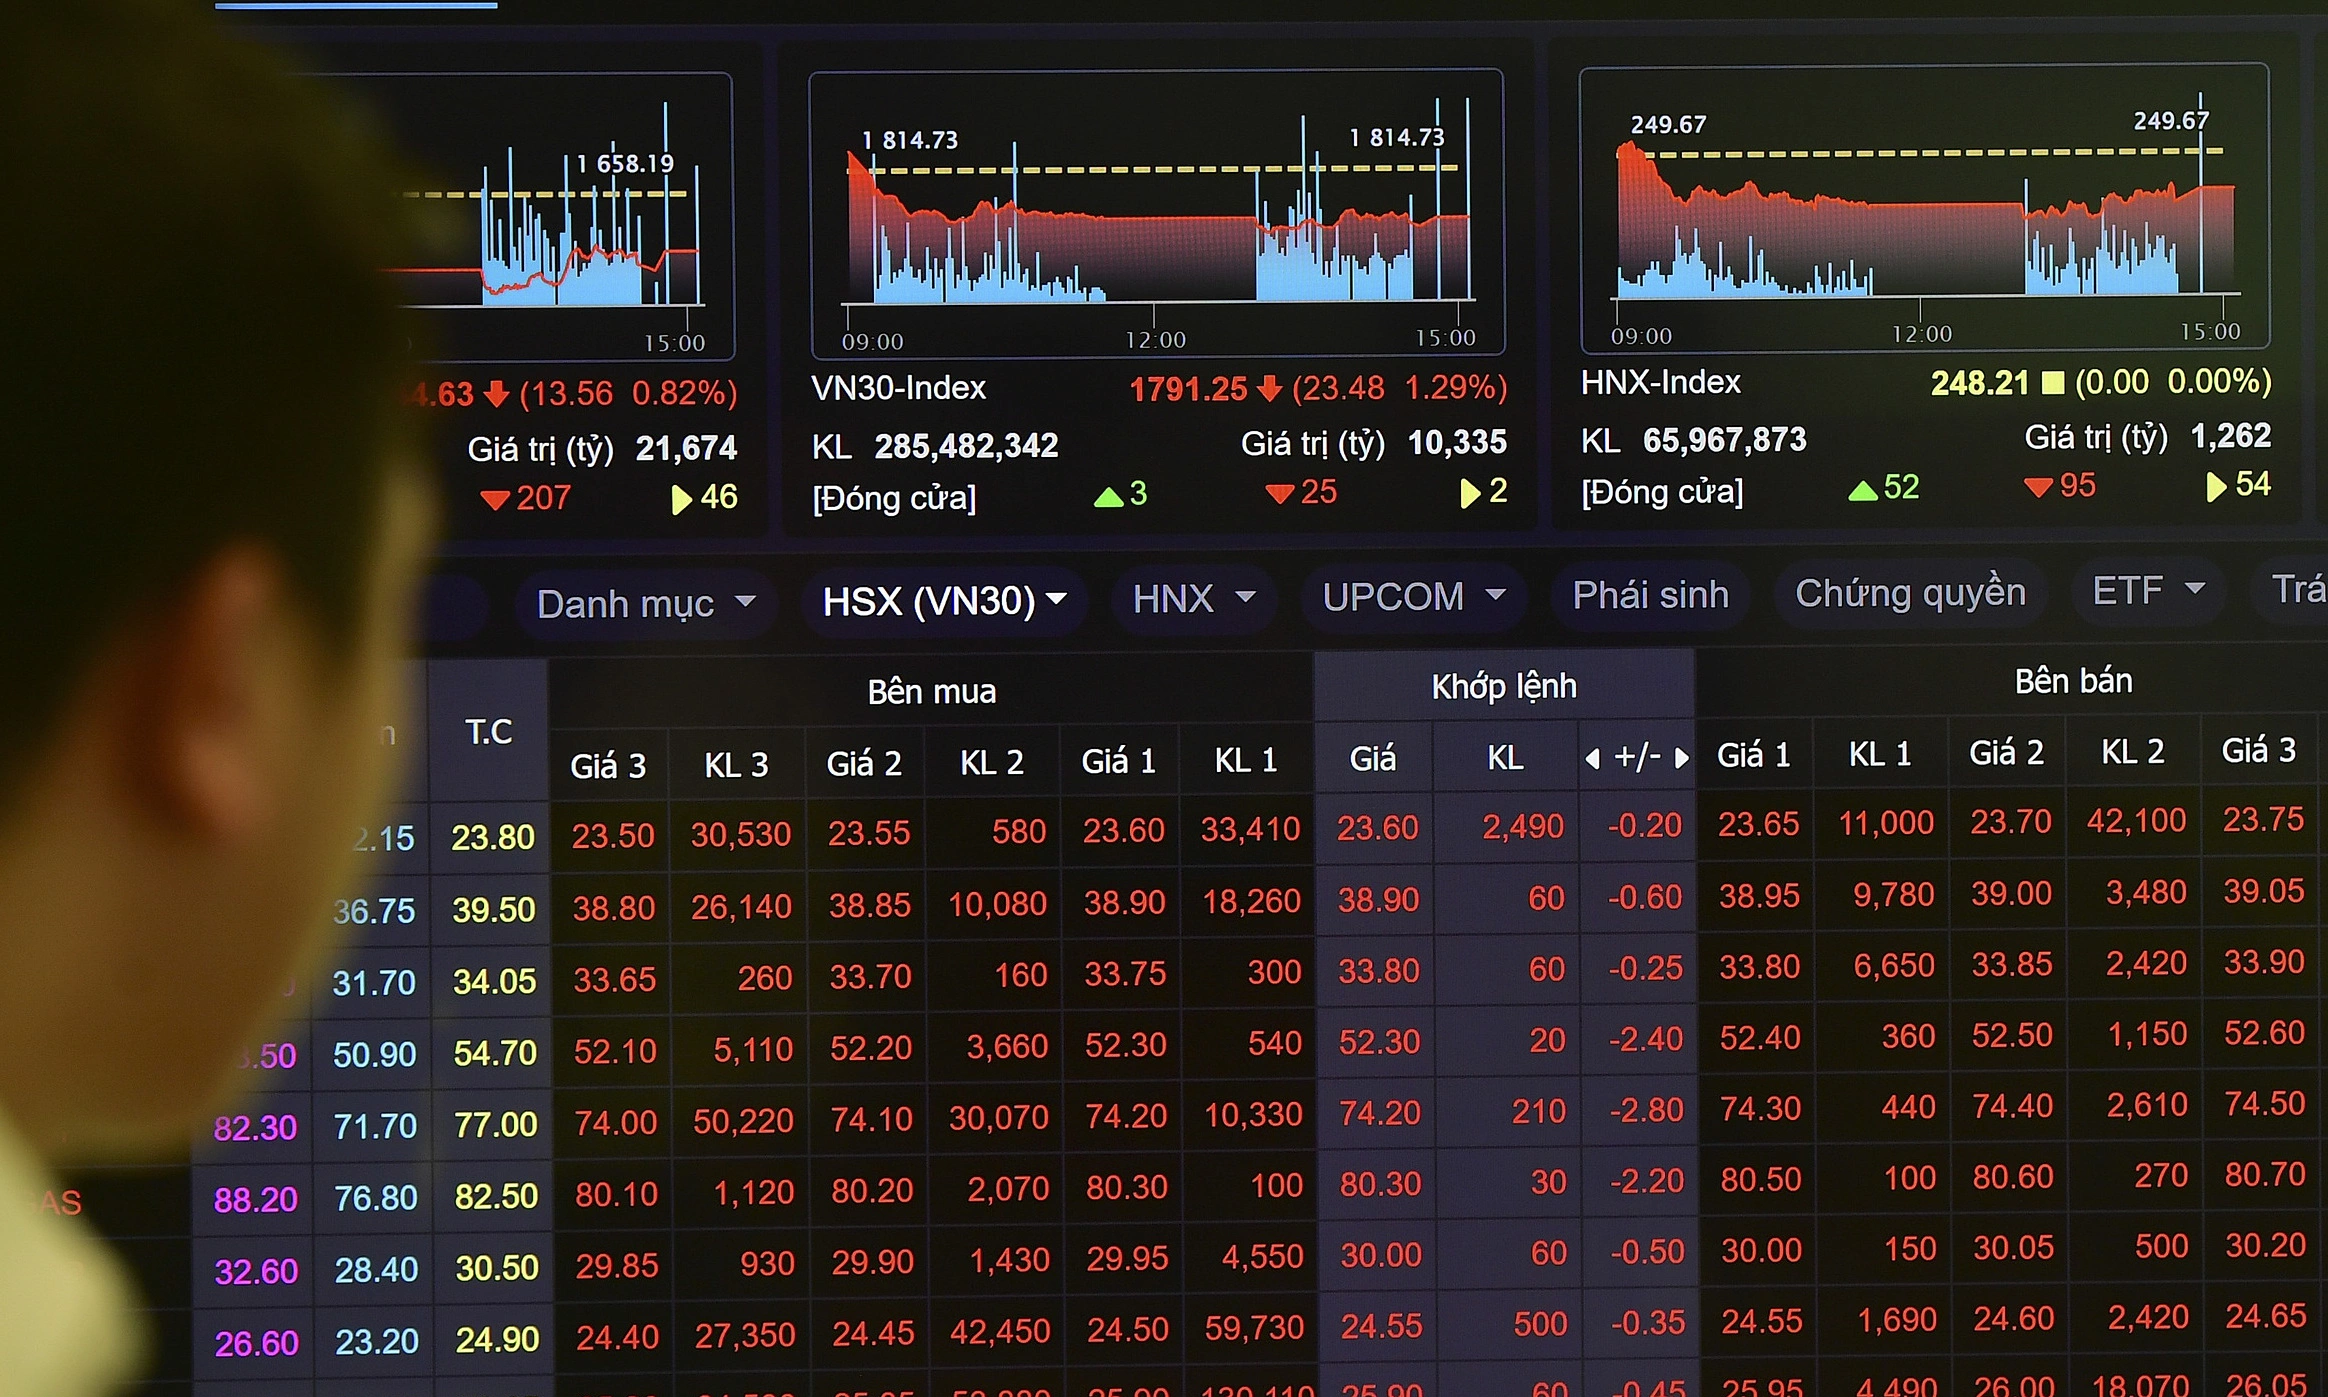Image resolution: width=2328 pixels, height=1397 pixels.
Task: Click HNX Giá trị value 1,262
Action: (x=2231, y=436)
